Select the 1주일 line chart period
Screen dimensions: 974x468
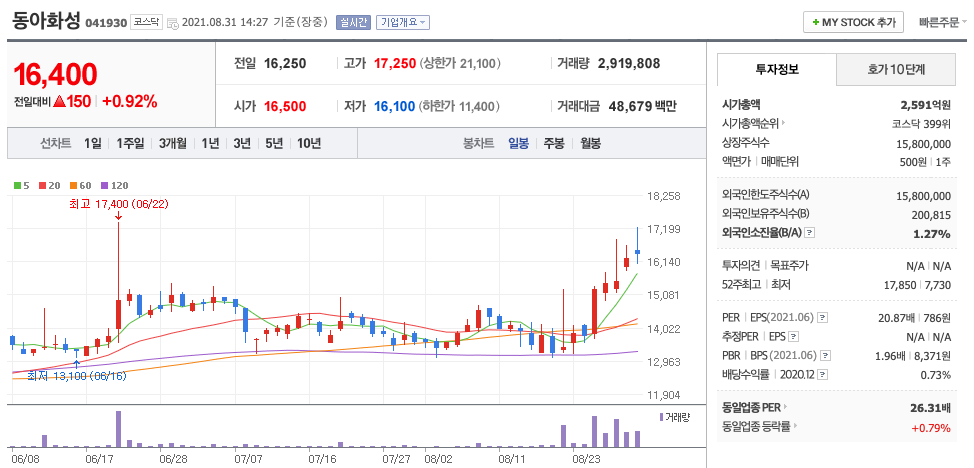pos(130,144)
